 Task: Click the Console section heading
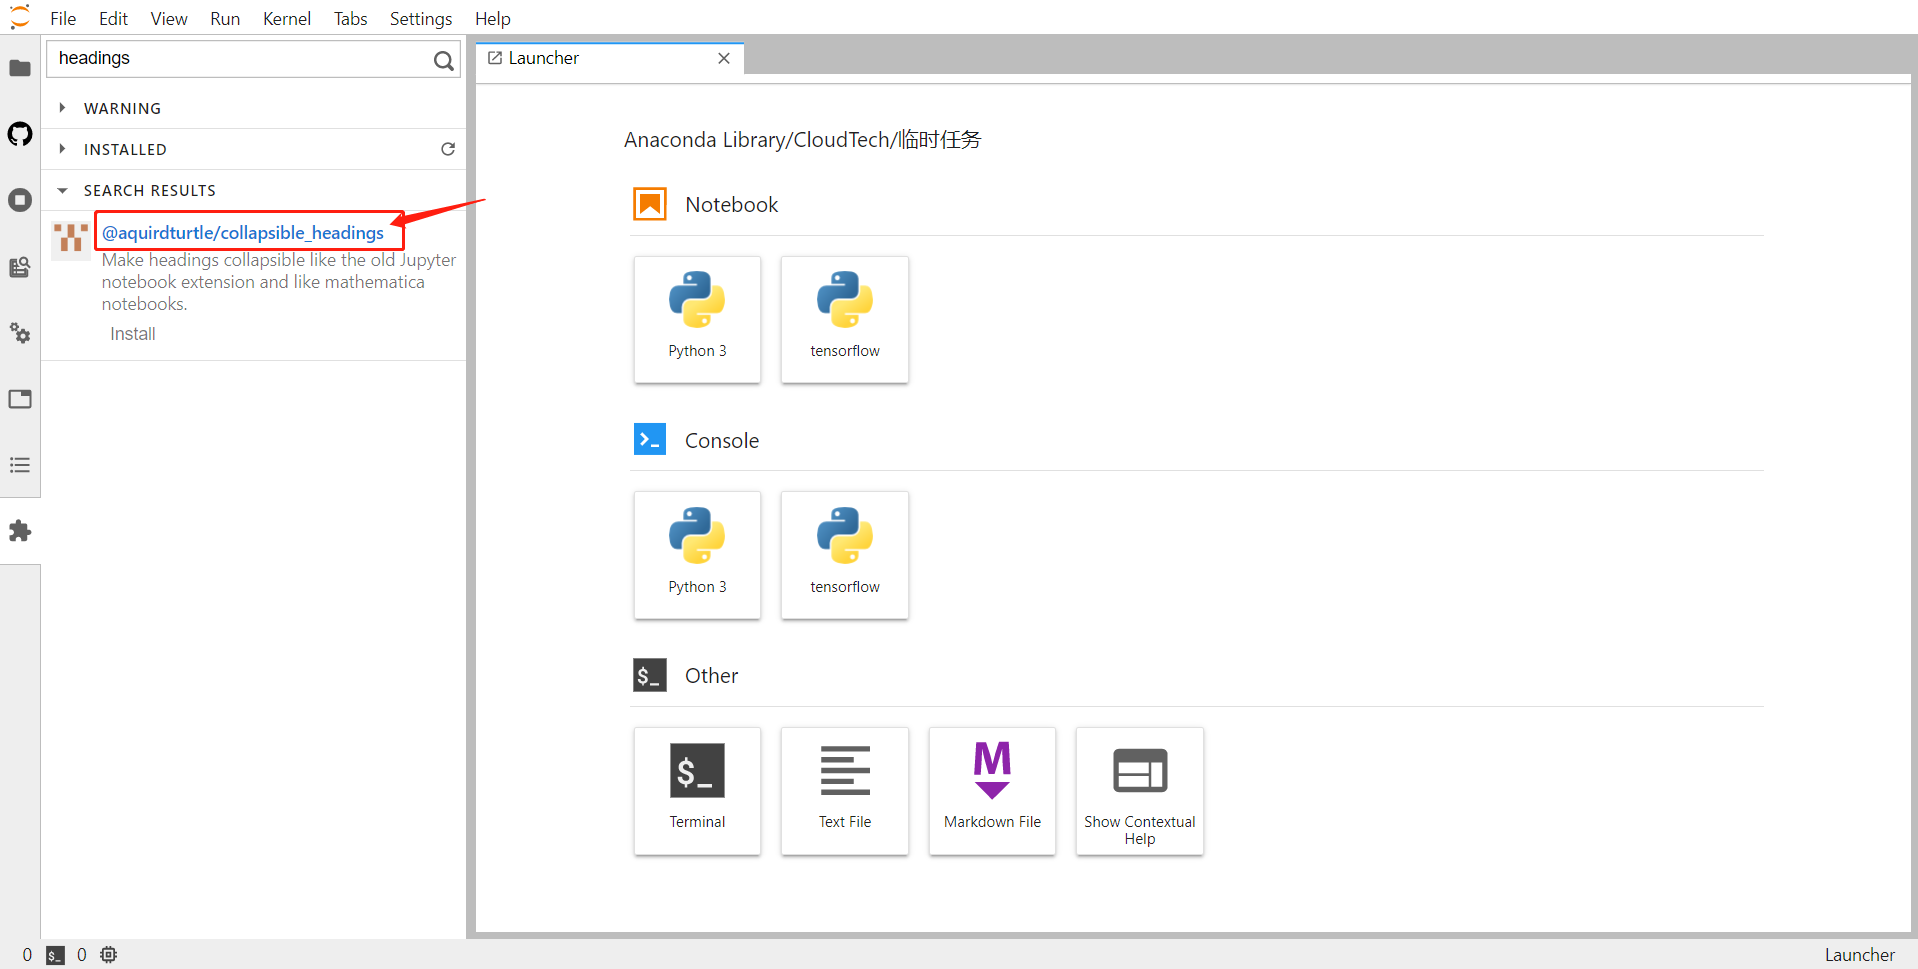(x=721, y=440)
